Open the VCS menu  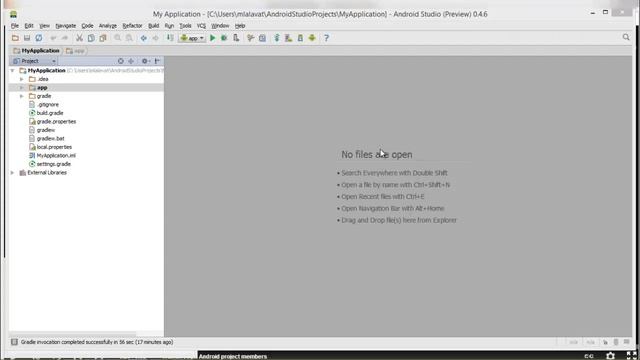(201, 26)
